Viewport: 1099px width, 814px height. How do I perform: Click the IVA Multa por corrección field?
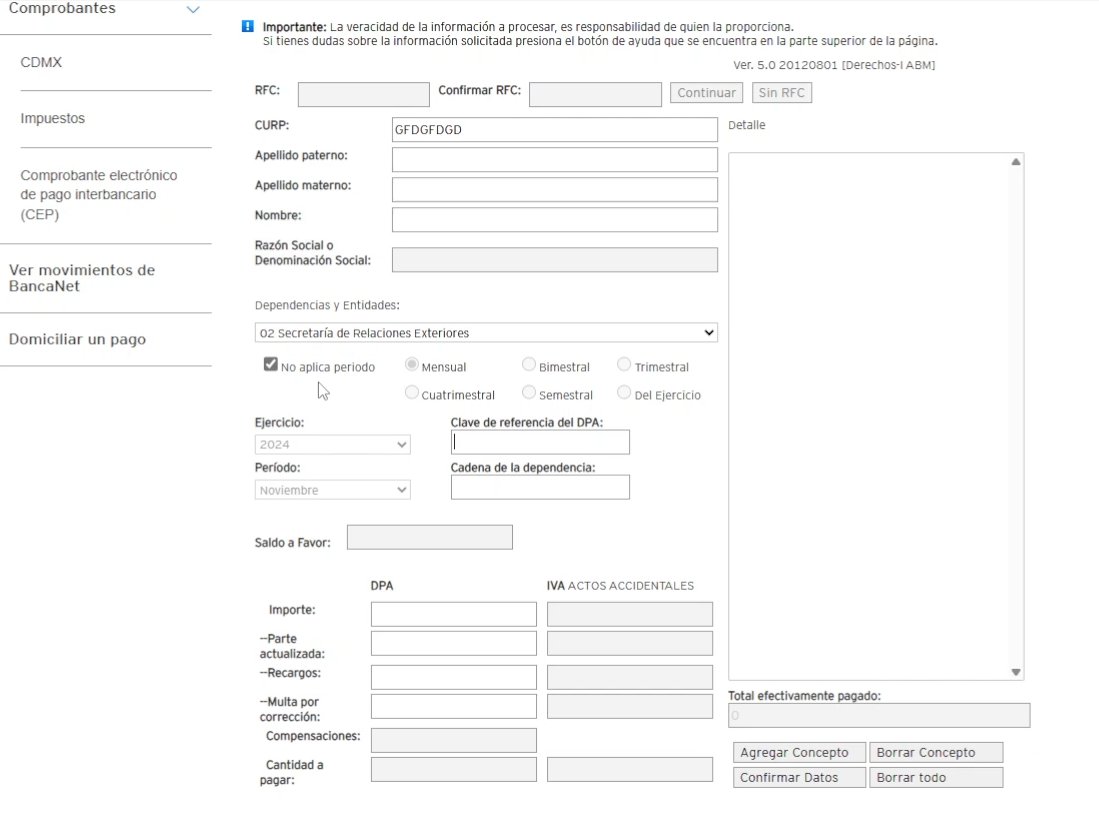(x=630, y=706)
